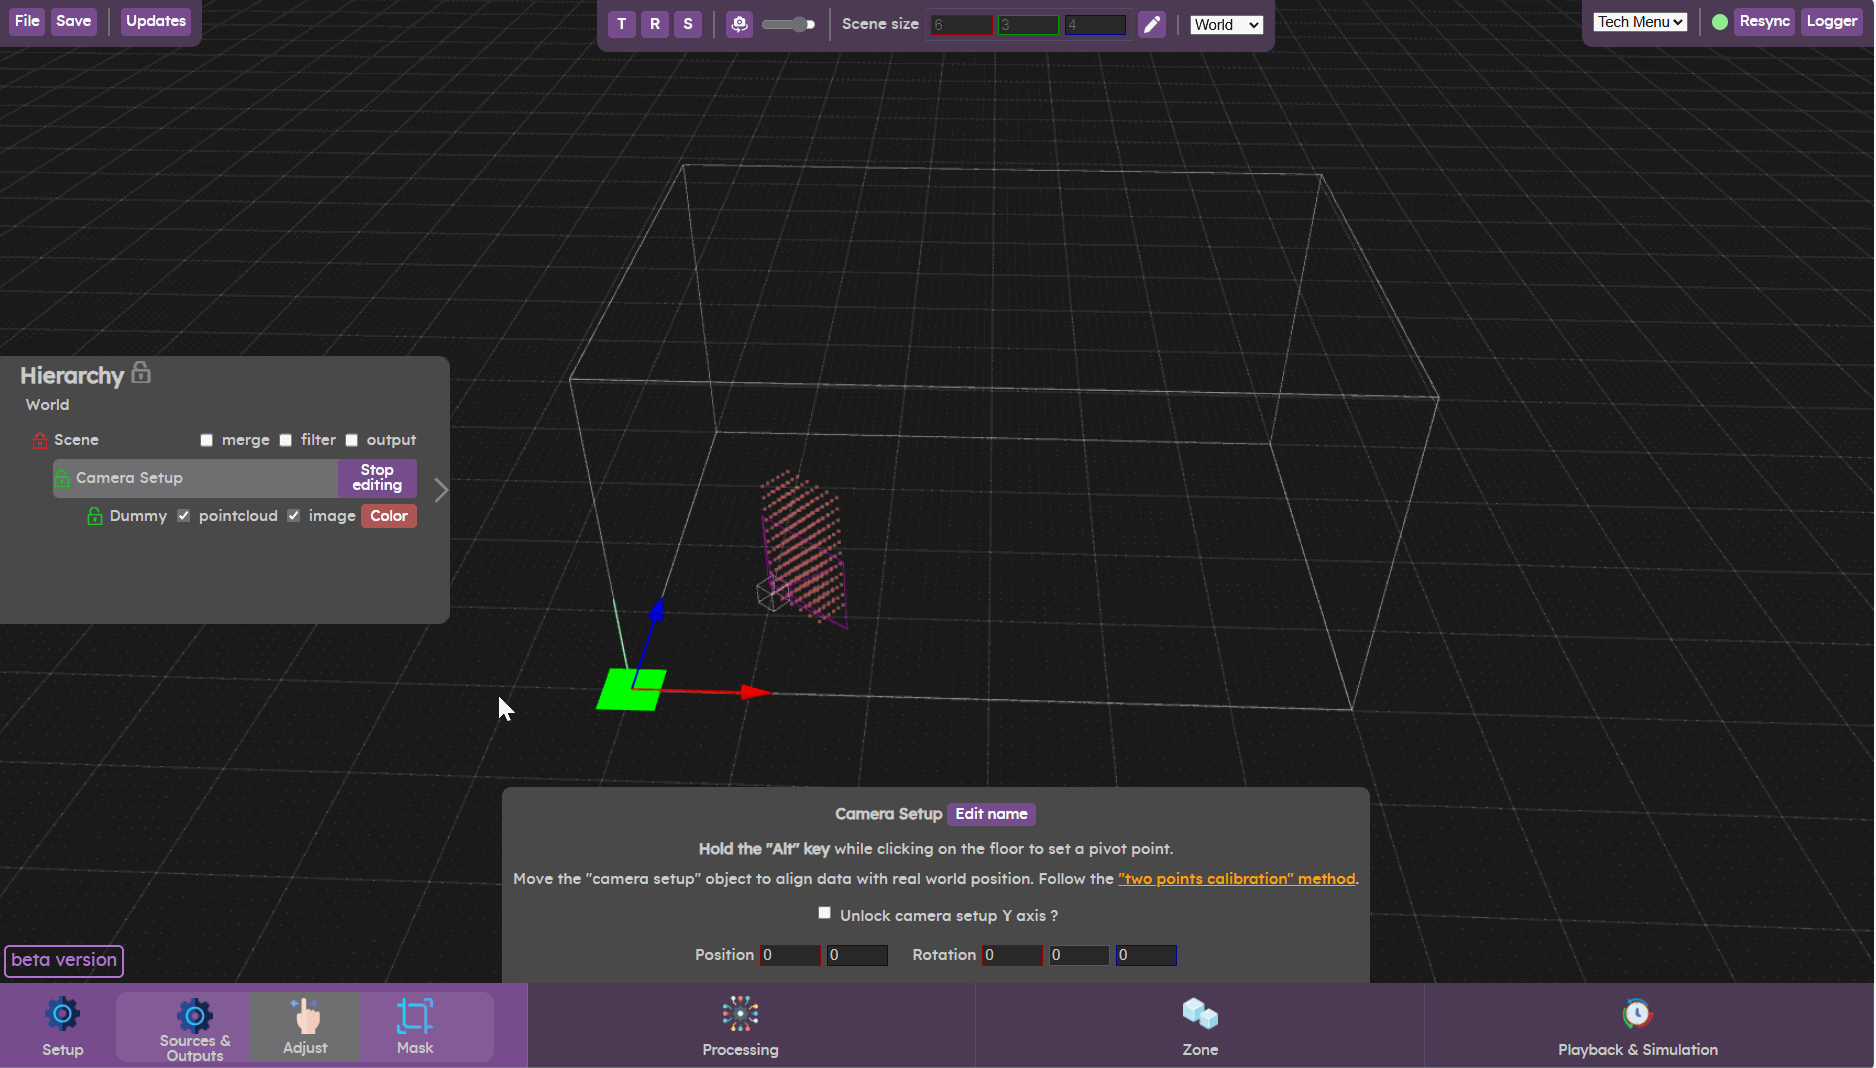The image size is (1876, 1068).
Task: Expand the Hierarchy panel side chevron
Action: click(441, 489)
